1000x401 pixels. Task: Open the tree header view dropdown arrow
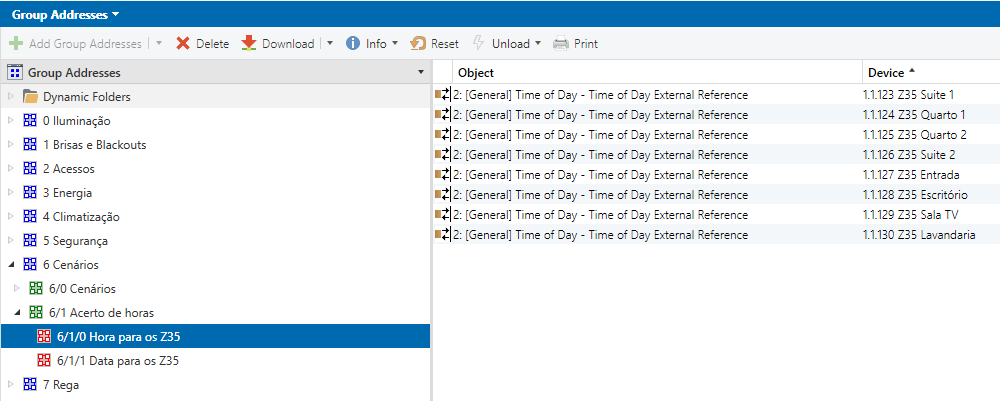click(420, 73)
